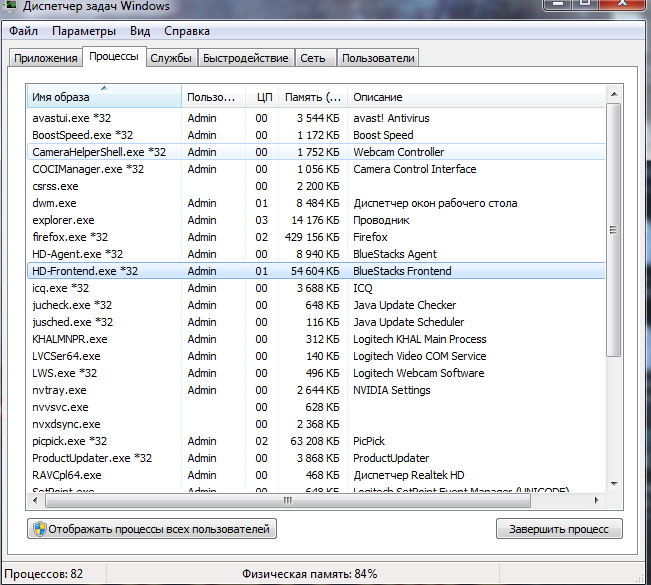Switch to the Приложения tab
This screenshot has height=585, width=651.
tap(46, 58)
